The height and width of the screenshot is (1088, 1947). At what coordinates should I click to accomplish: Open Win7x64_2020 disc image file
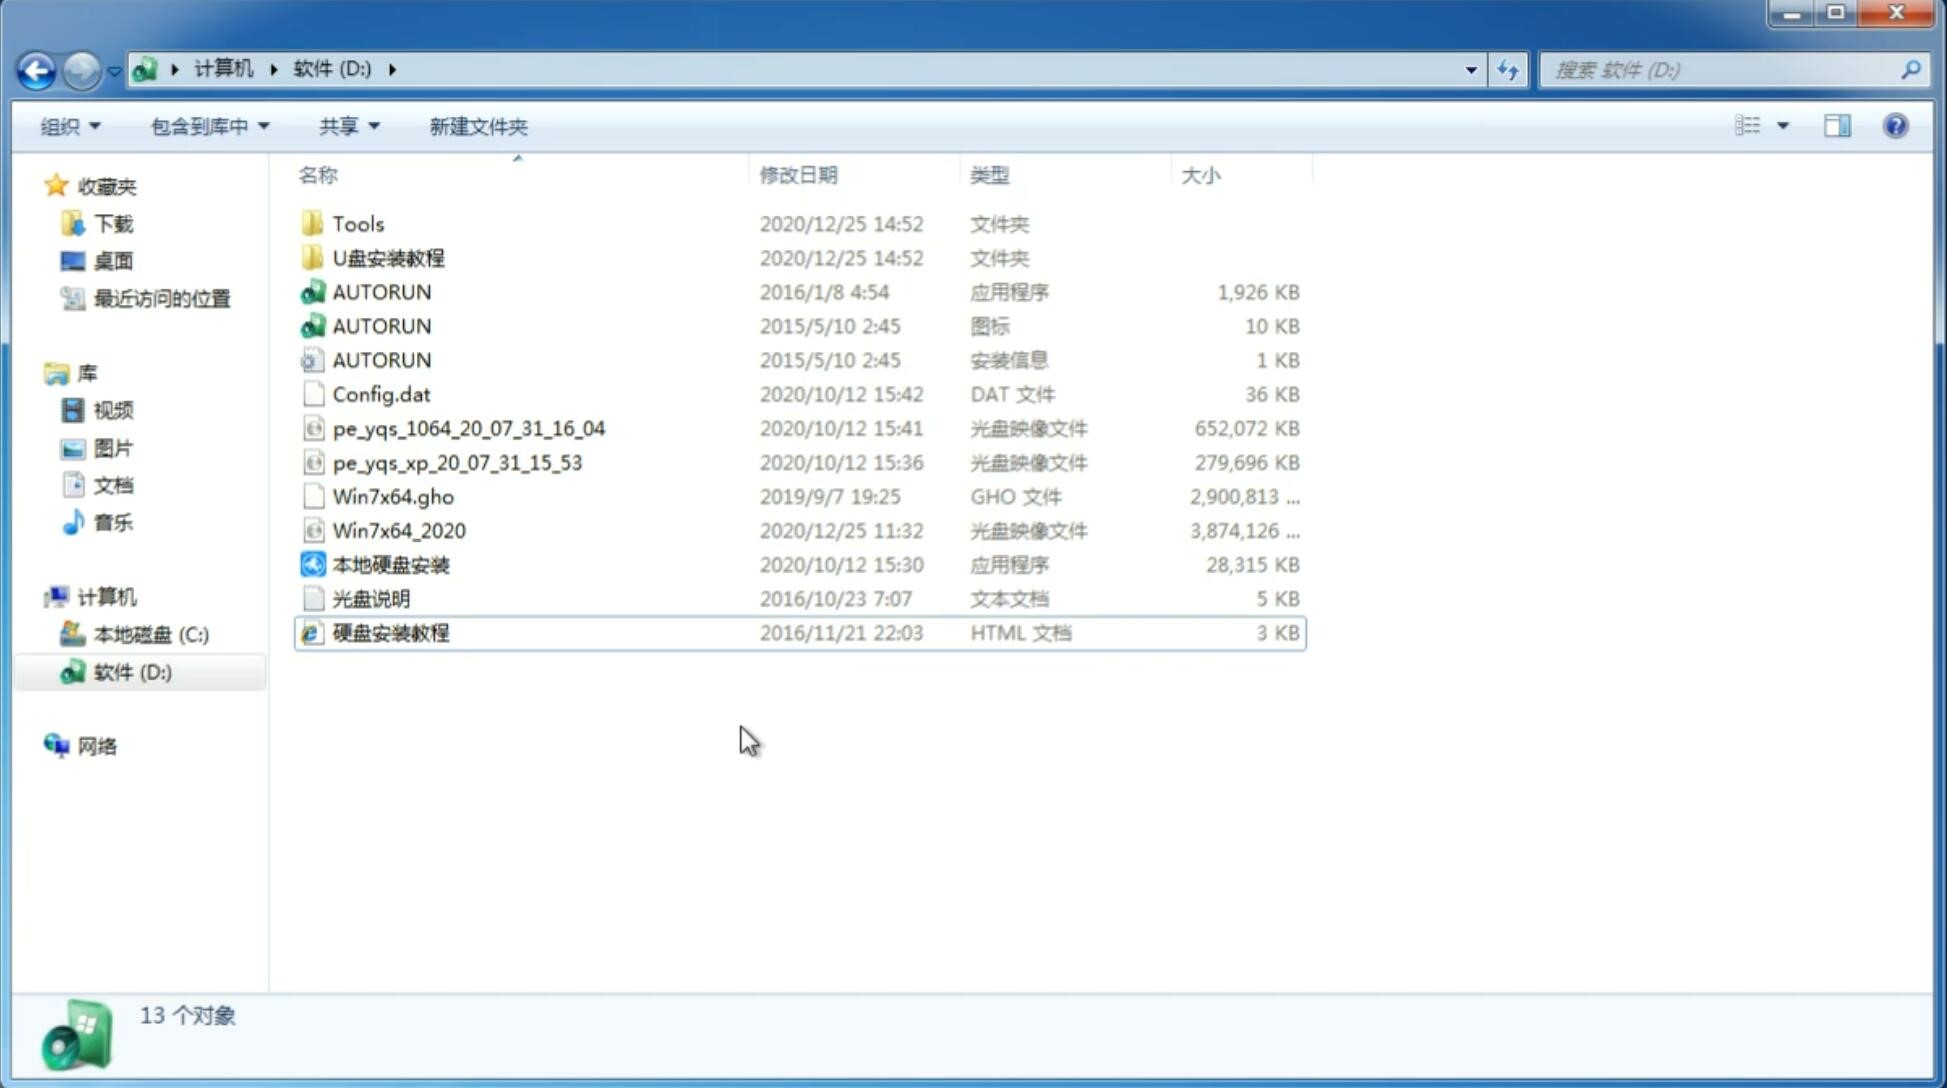coord(397,531)
